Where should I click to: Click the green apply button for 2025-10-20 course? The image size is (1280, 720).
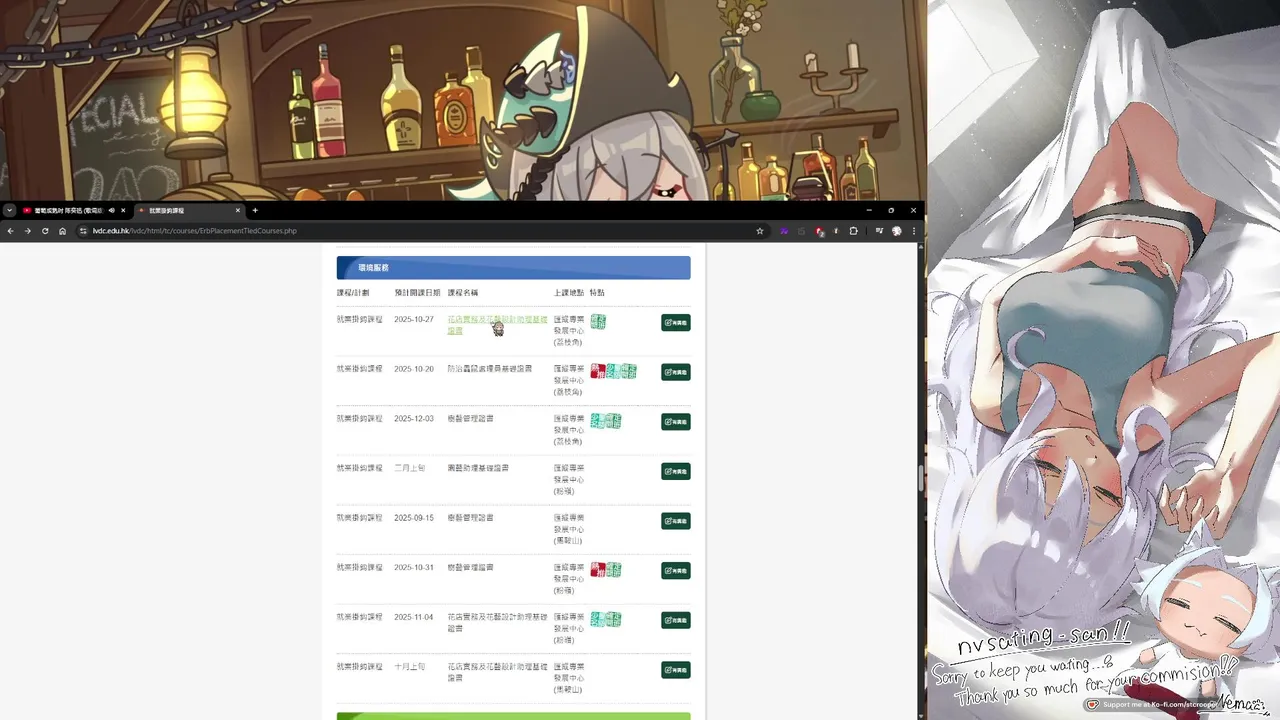click(x=676, y=372)
